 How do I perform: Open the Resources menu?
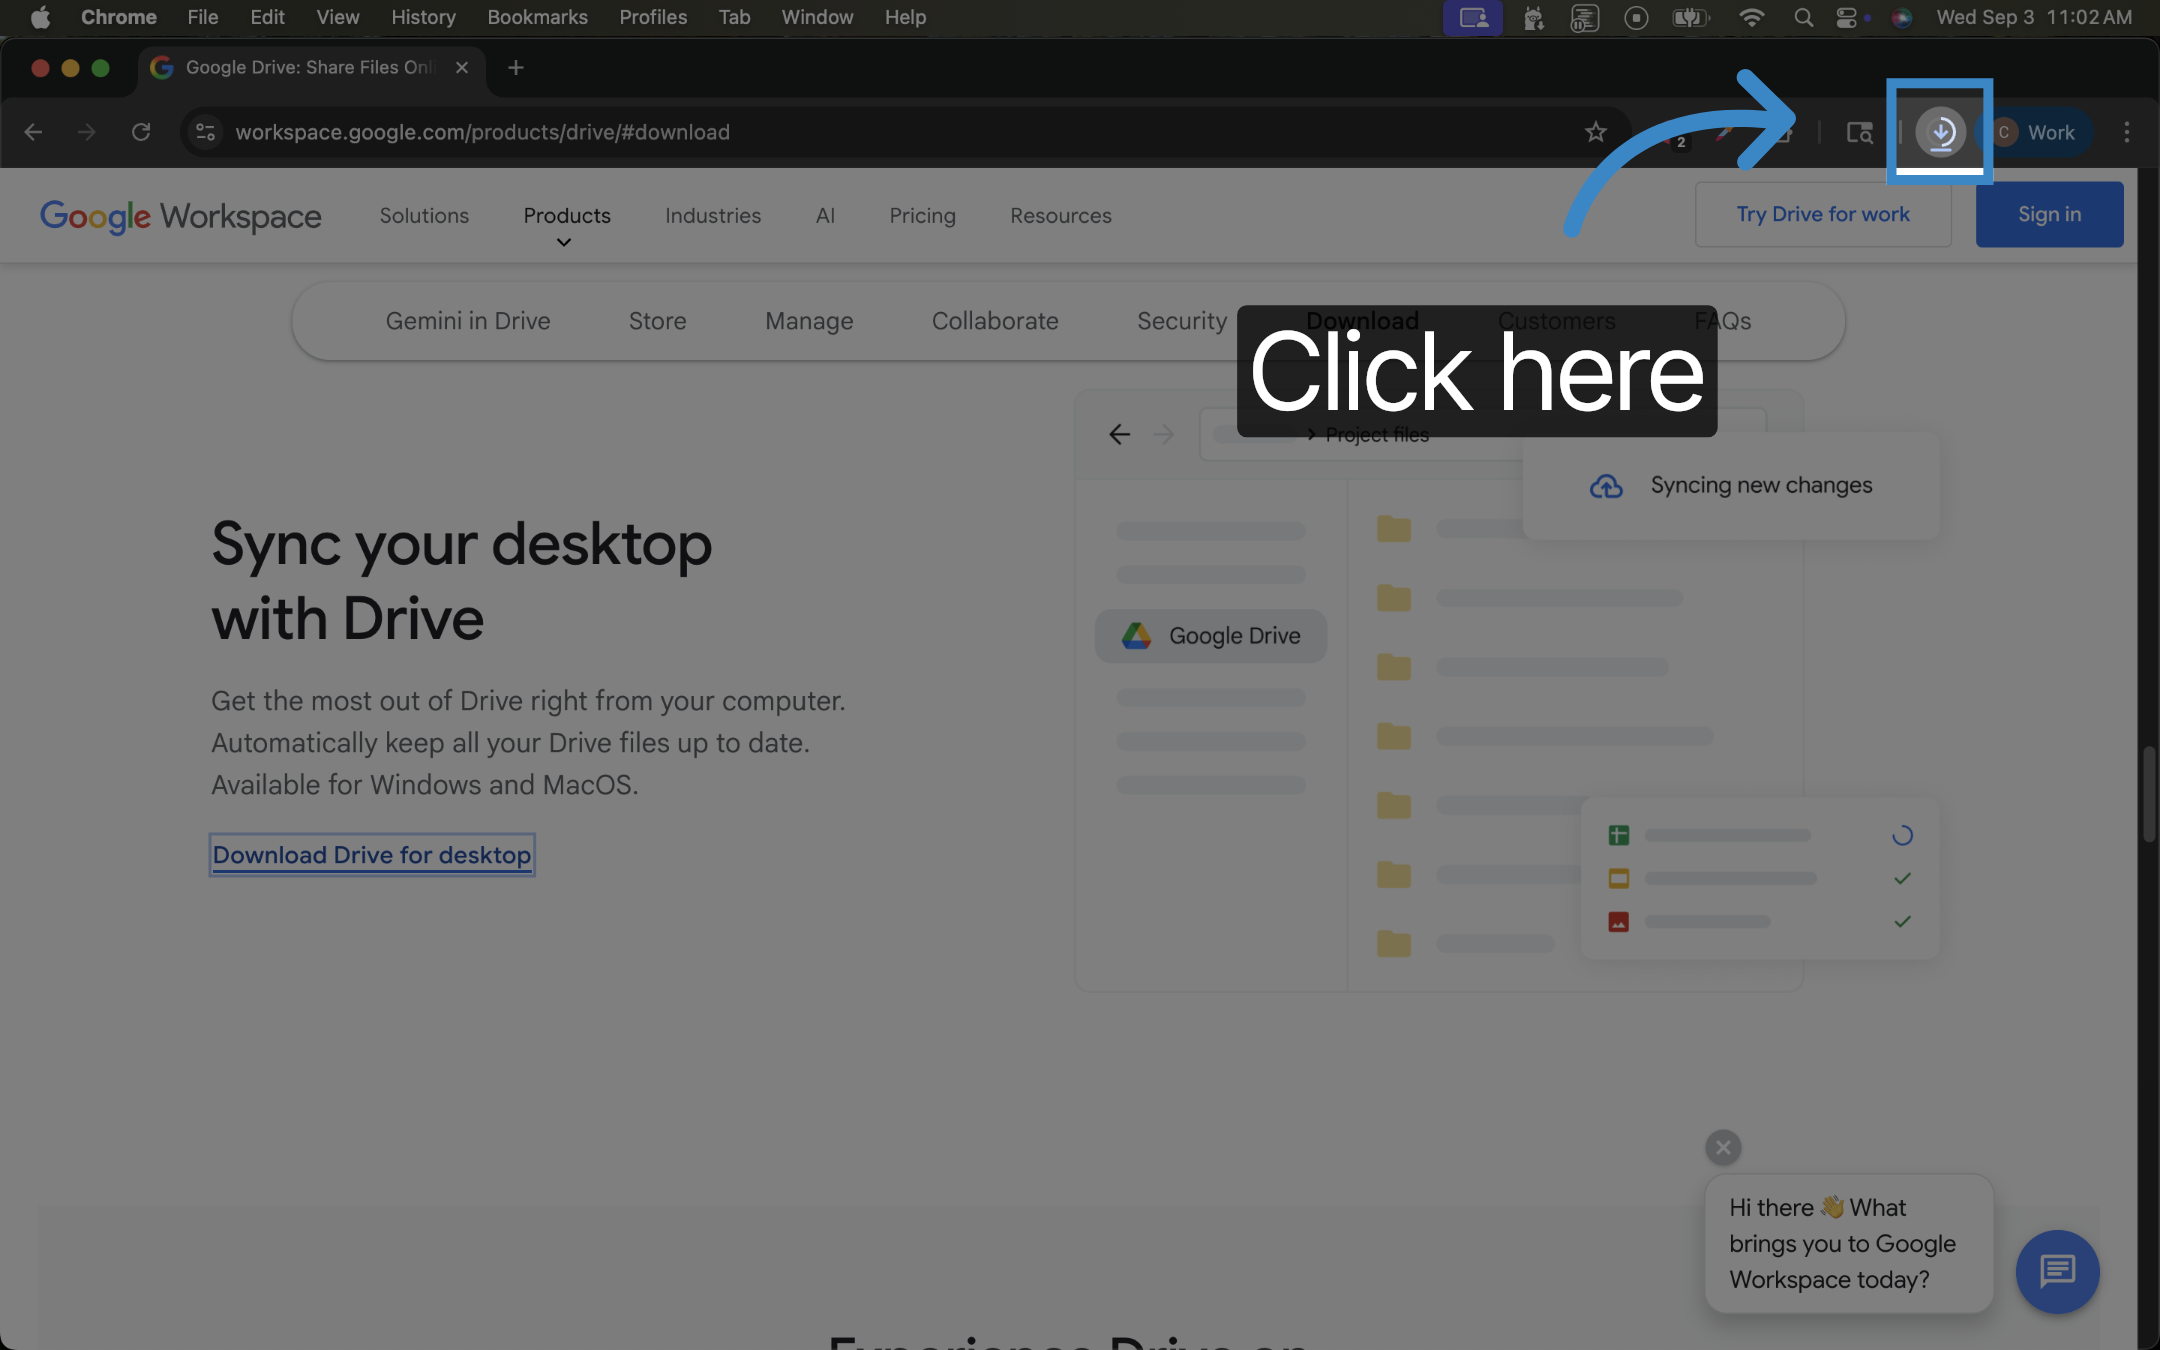[x=1060, y=215]
